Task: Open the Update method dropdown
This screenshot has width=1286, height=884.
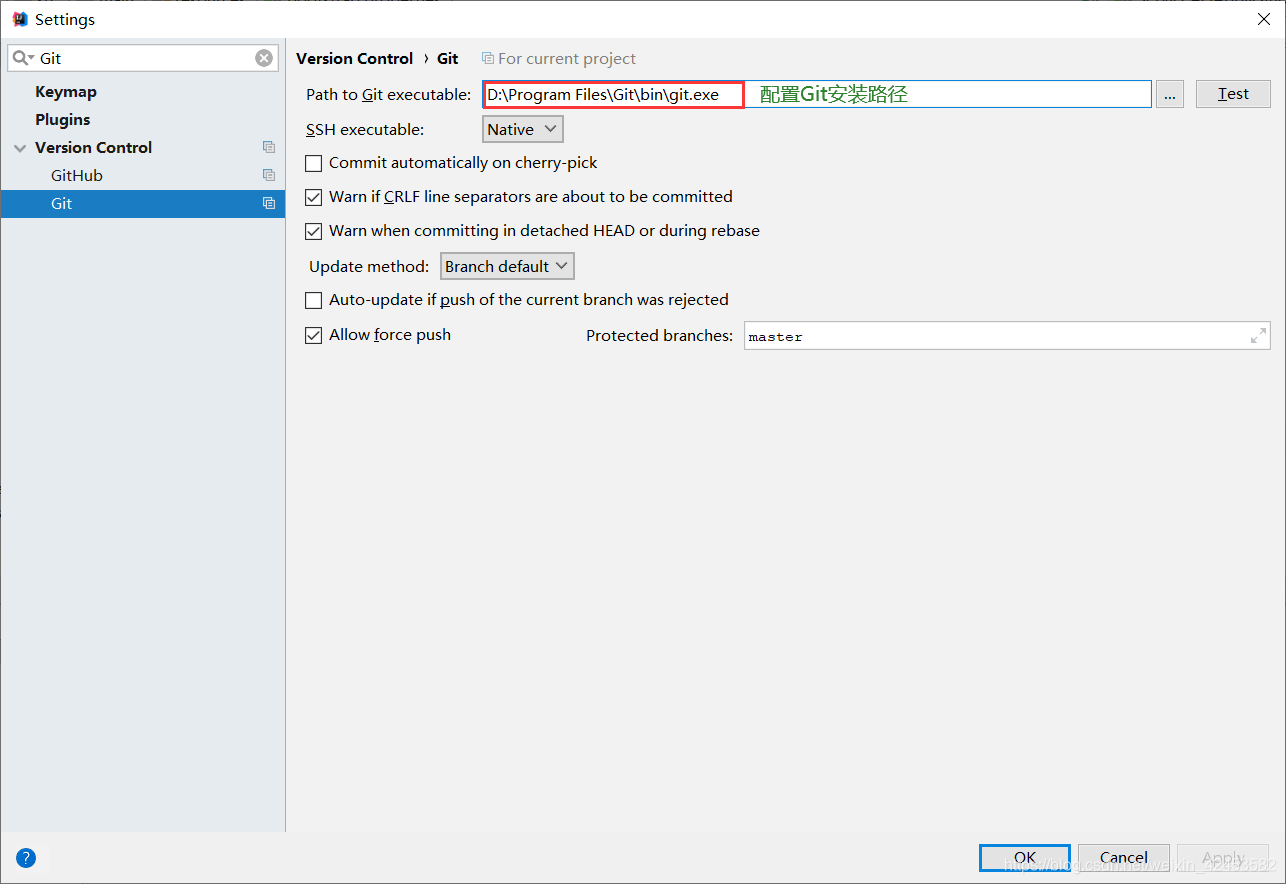Action: tap(508, 266)
